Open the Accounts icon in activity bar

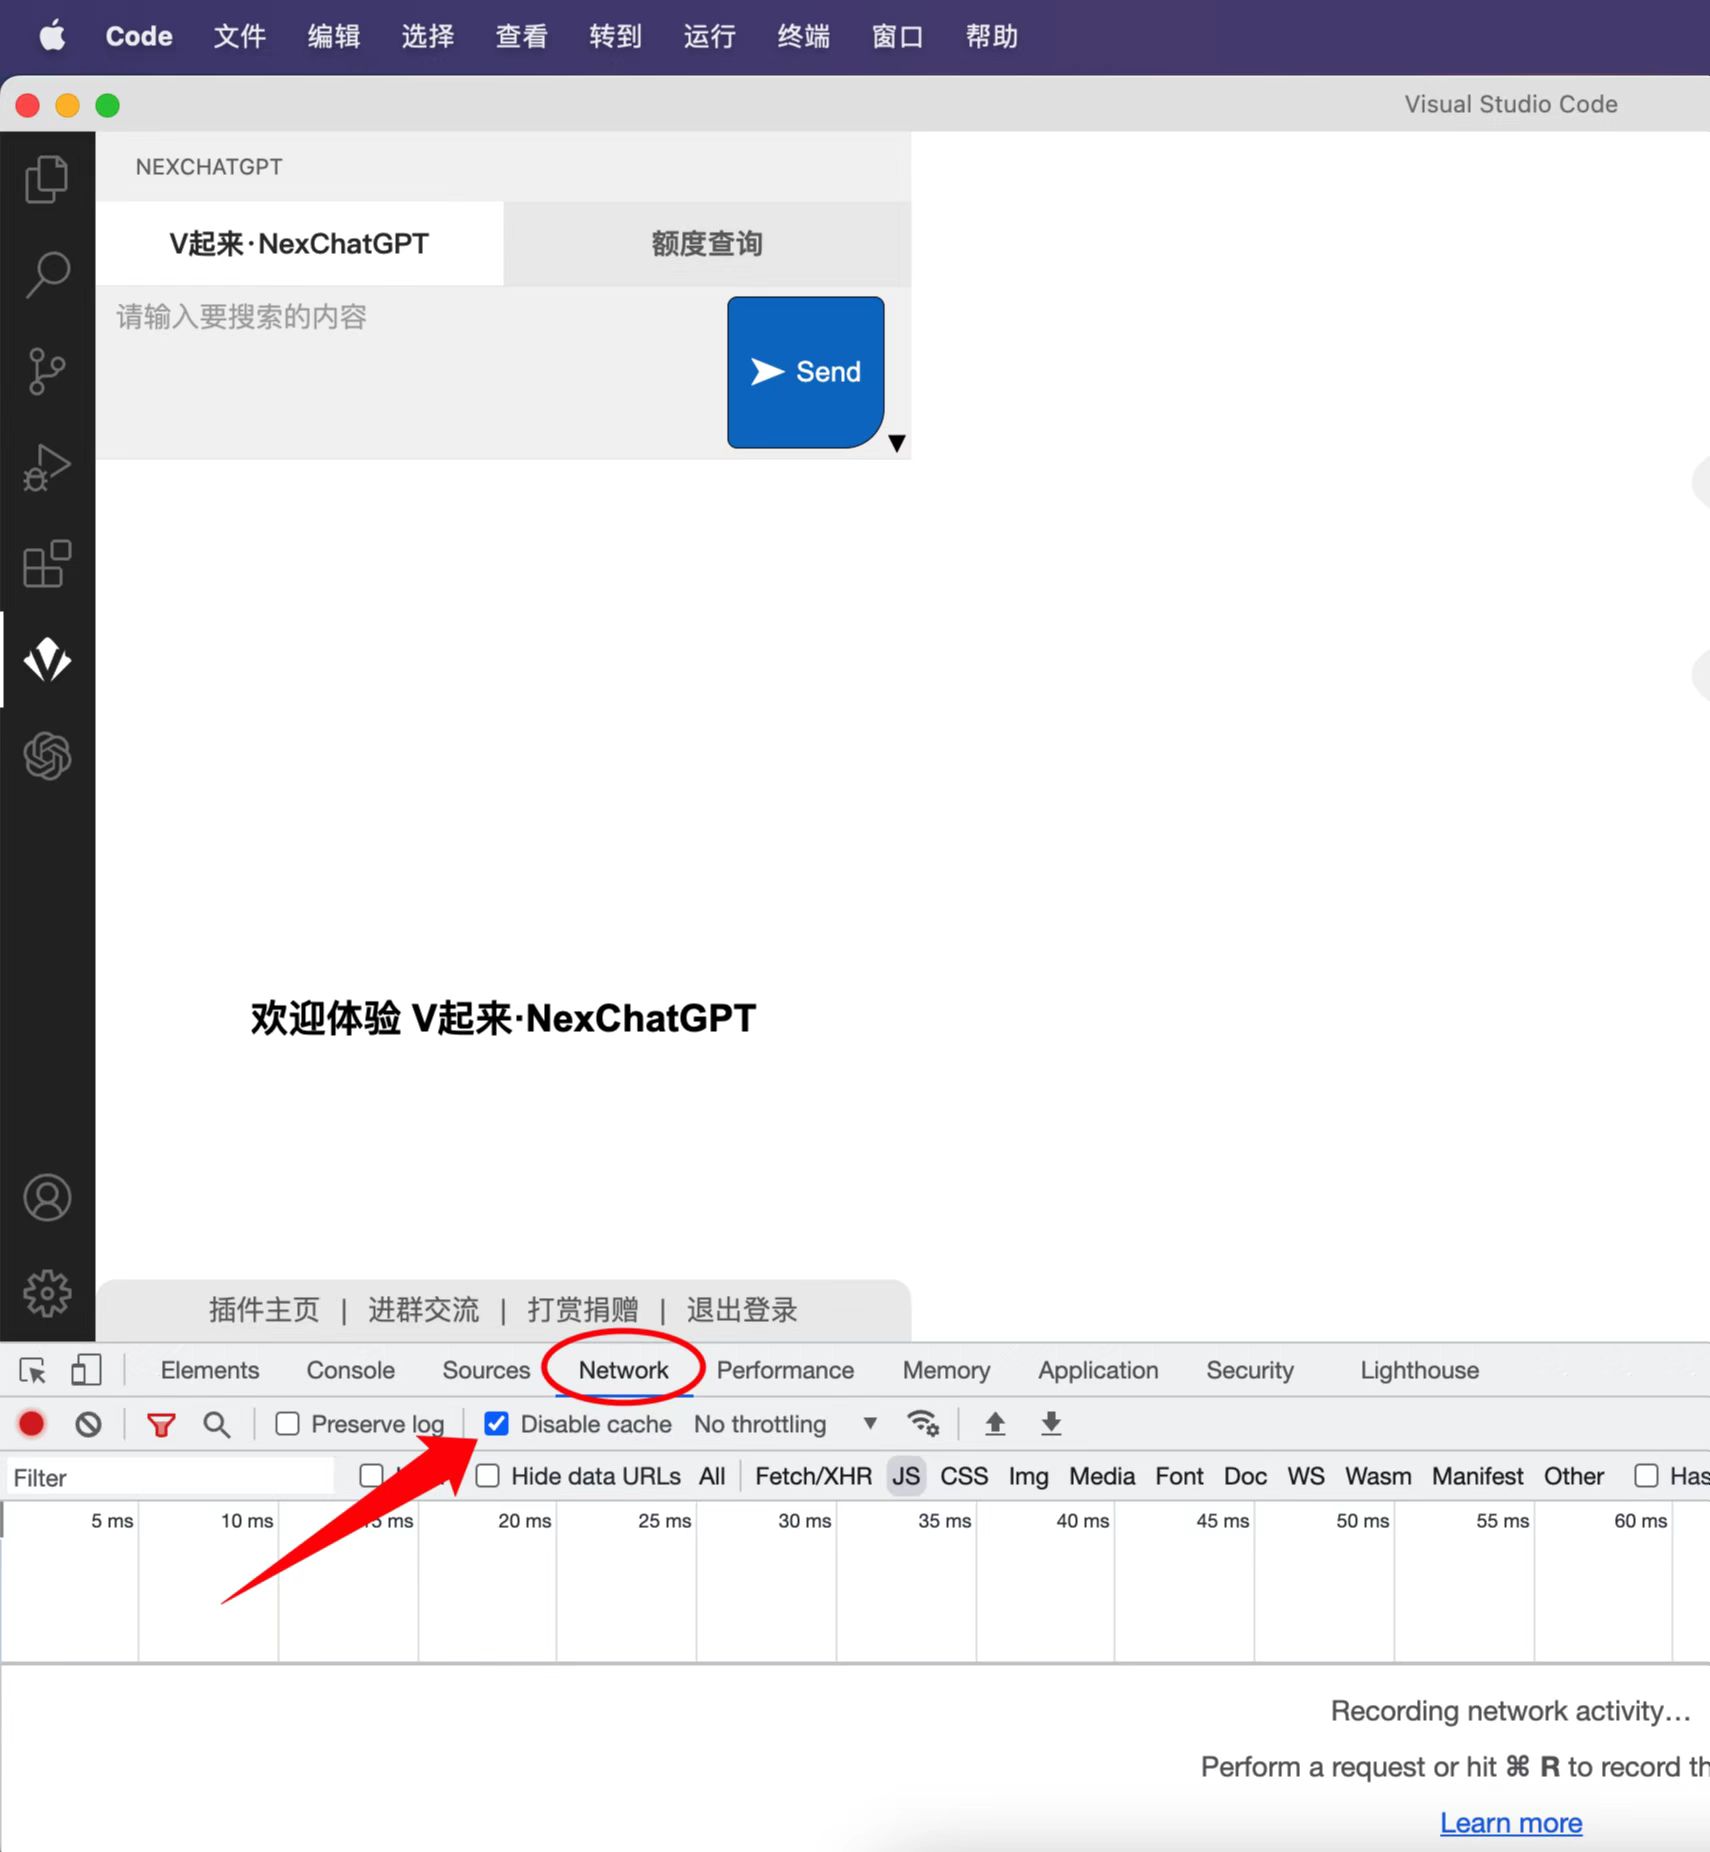pos(47,1198)
